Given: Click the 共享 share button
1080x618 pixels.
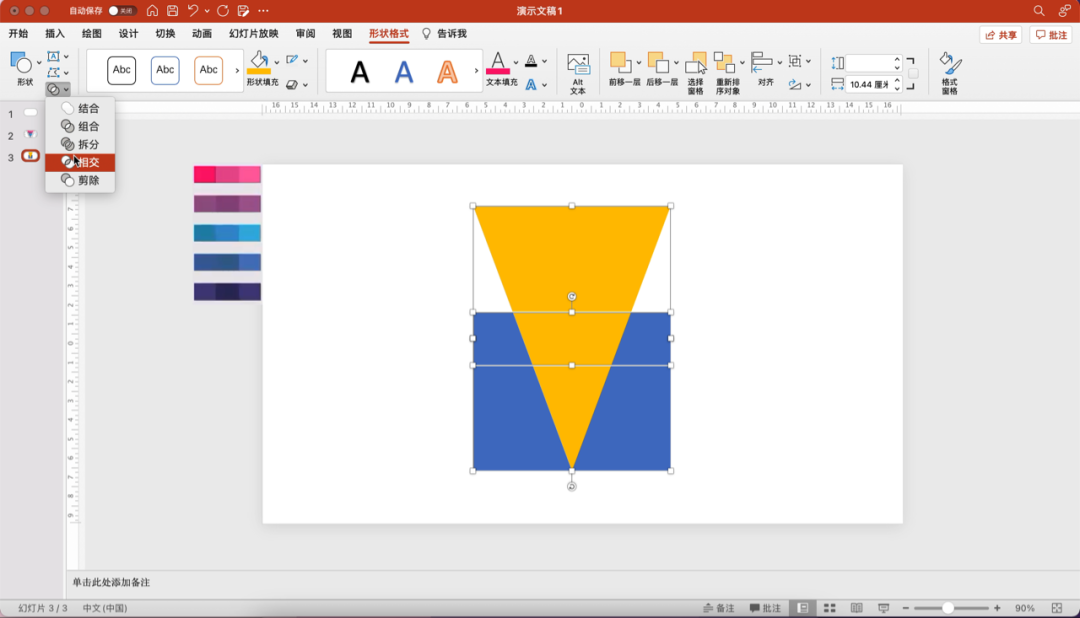Looking at the screenshot, I should click(x=1001, y=35).
